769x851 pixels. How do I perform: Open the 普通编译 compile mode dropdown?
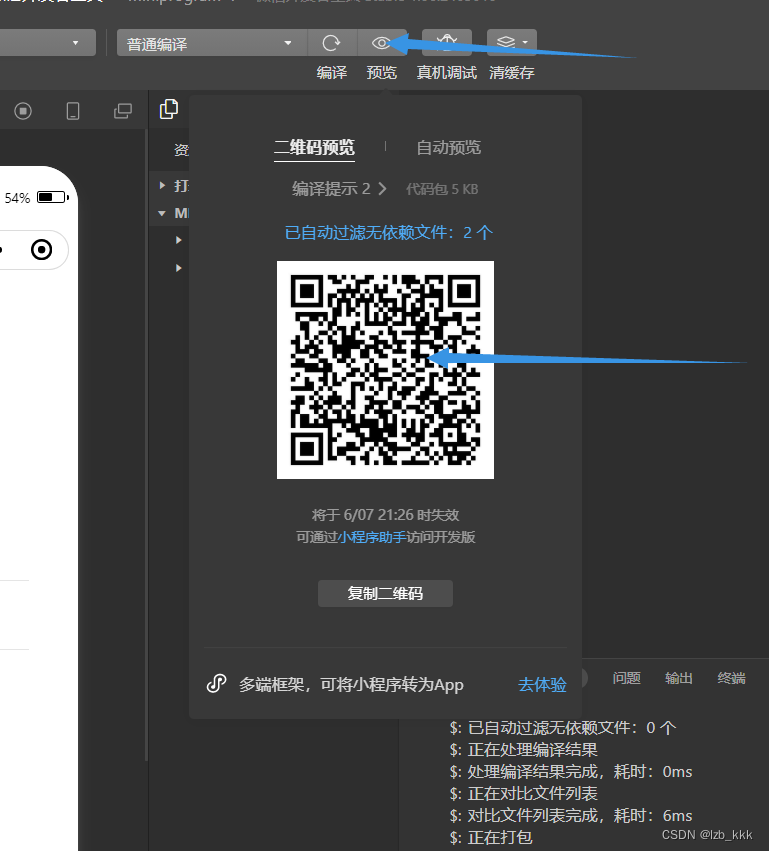(x=212, y=43)
